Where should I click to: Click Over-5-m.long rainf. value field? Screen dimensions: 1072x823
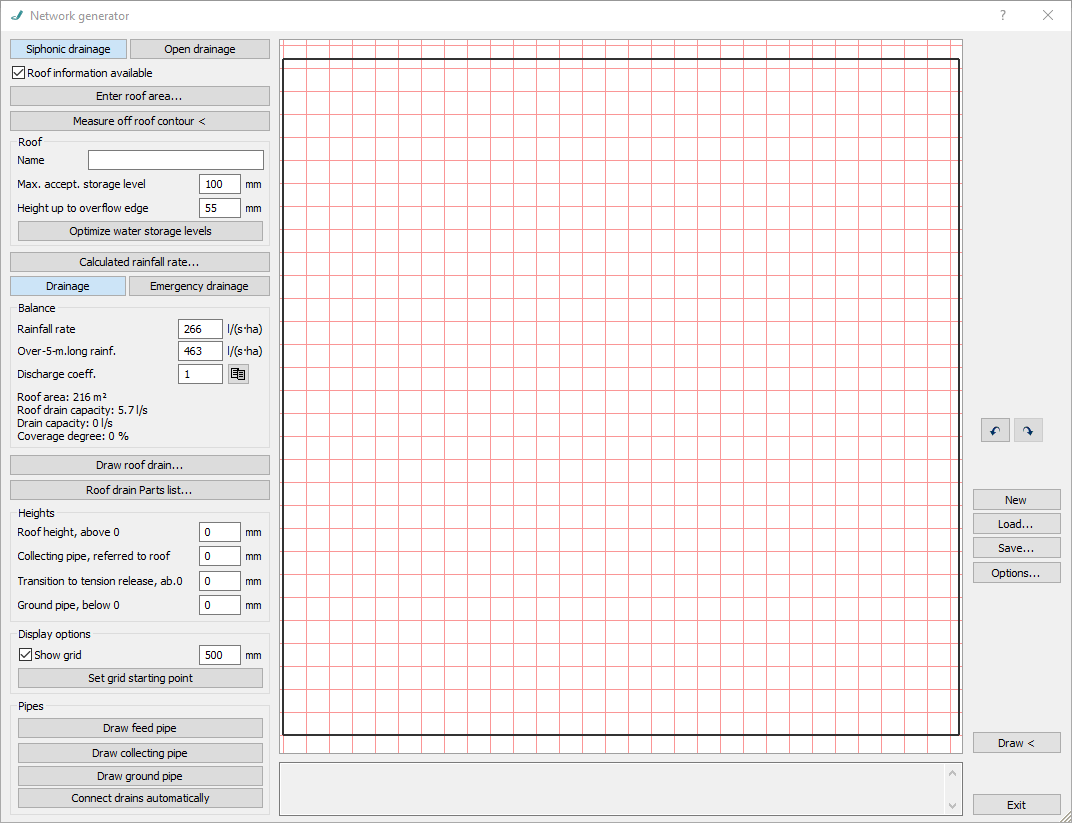coord(200,351)
